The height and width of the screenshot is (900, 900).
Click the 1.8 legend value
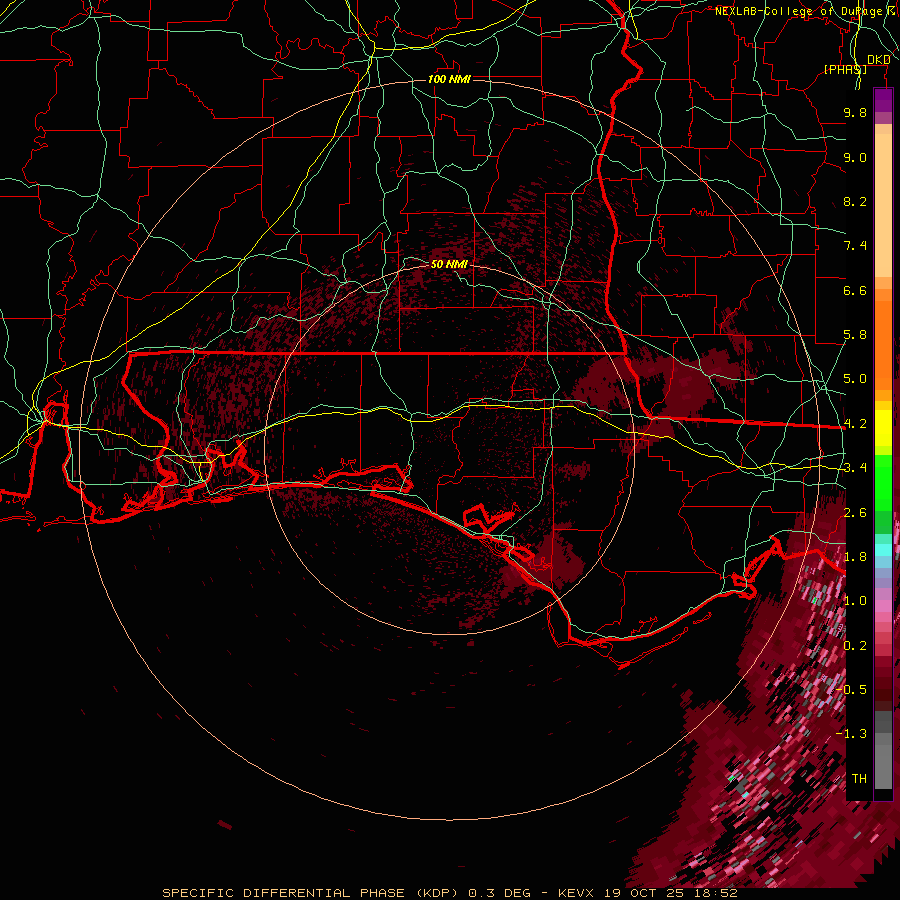pyautogui.click(x=855, y=557)
